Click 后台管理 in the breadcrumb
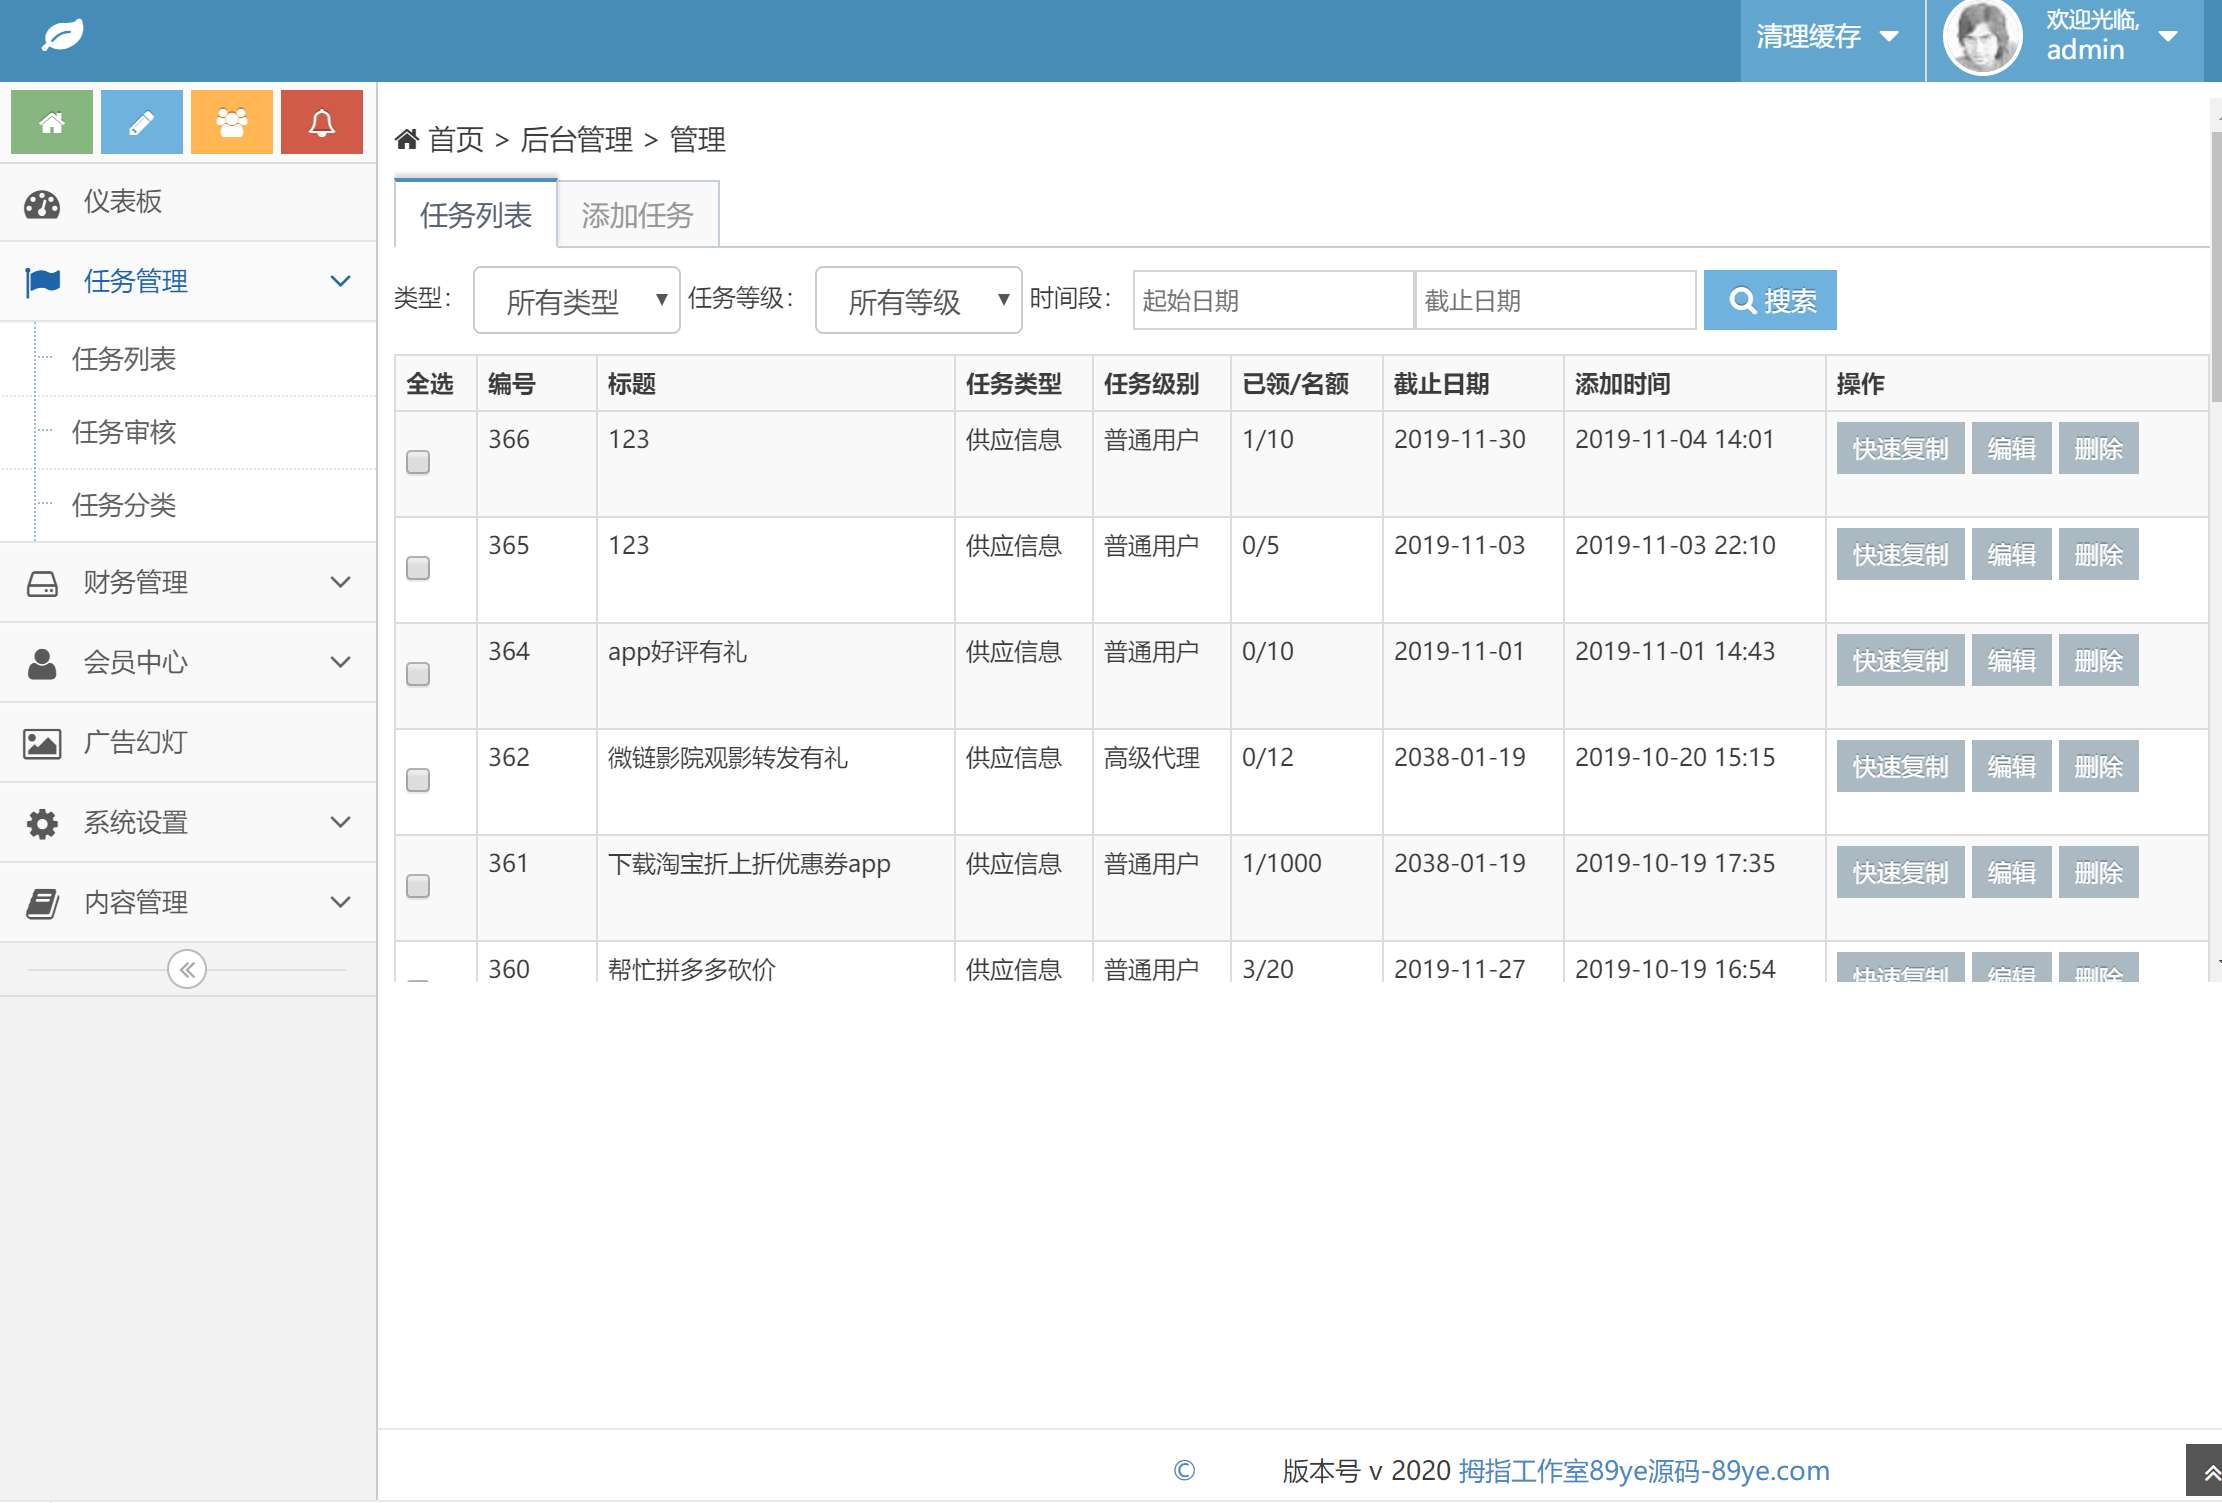Screen dimensions: 2222x1503 576,139
